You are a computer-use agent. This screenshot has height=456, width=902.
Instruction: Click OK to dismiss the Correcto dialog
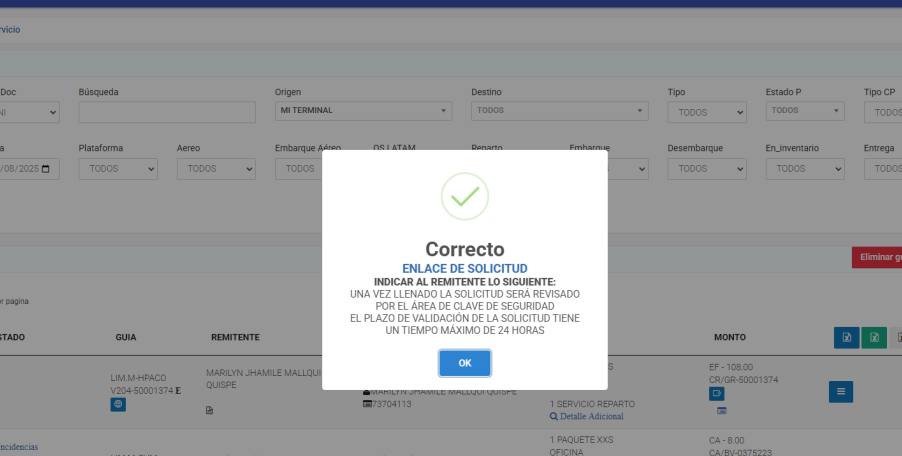click(464, 363)
